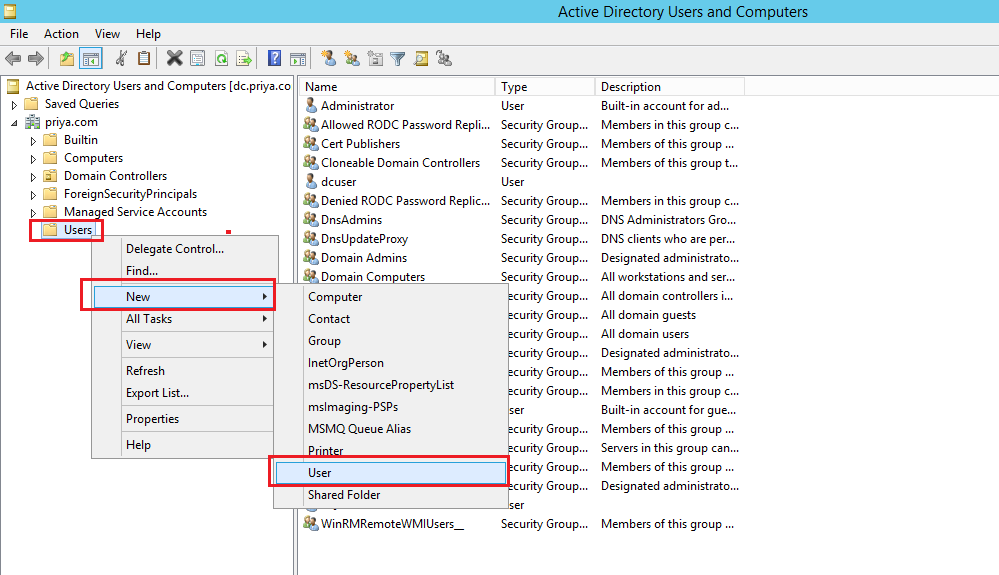The width and height of the screenshot is (999, 575).
Task: Click the Filter funnel toolbar icon
Action: (x=398, y=59)
